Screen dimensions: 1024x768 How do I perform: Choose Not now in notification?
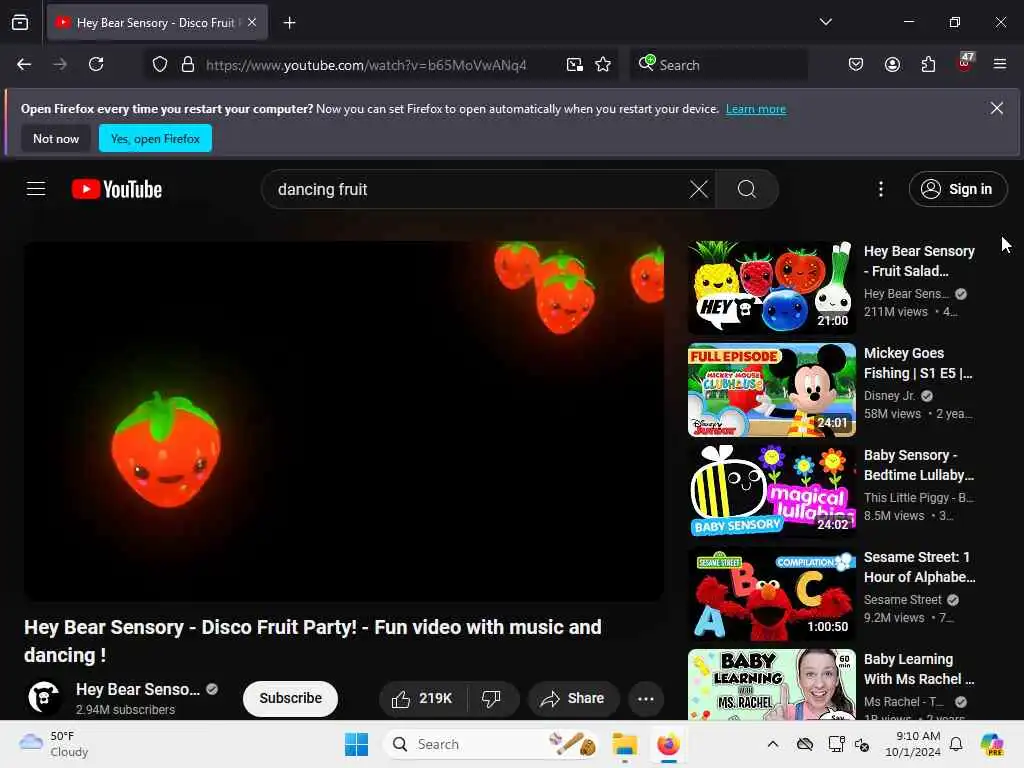[x=56, y=138]
